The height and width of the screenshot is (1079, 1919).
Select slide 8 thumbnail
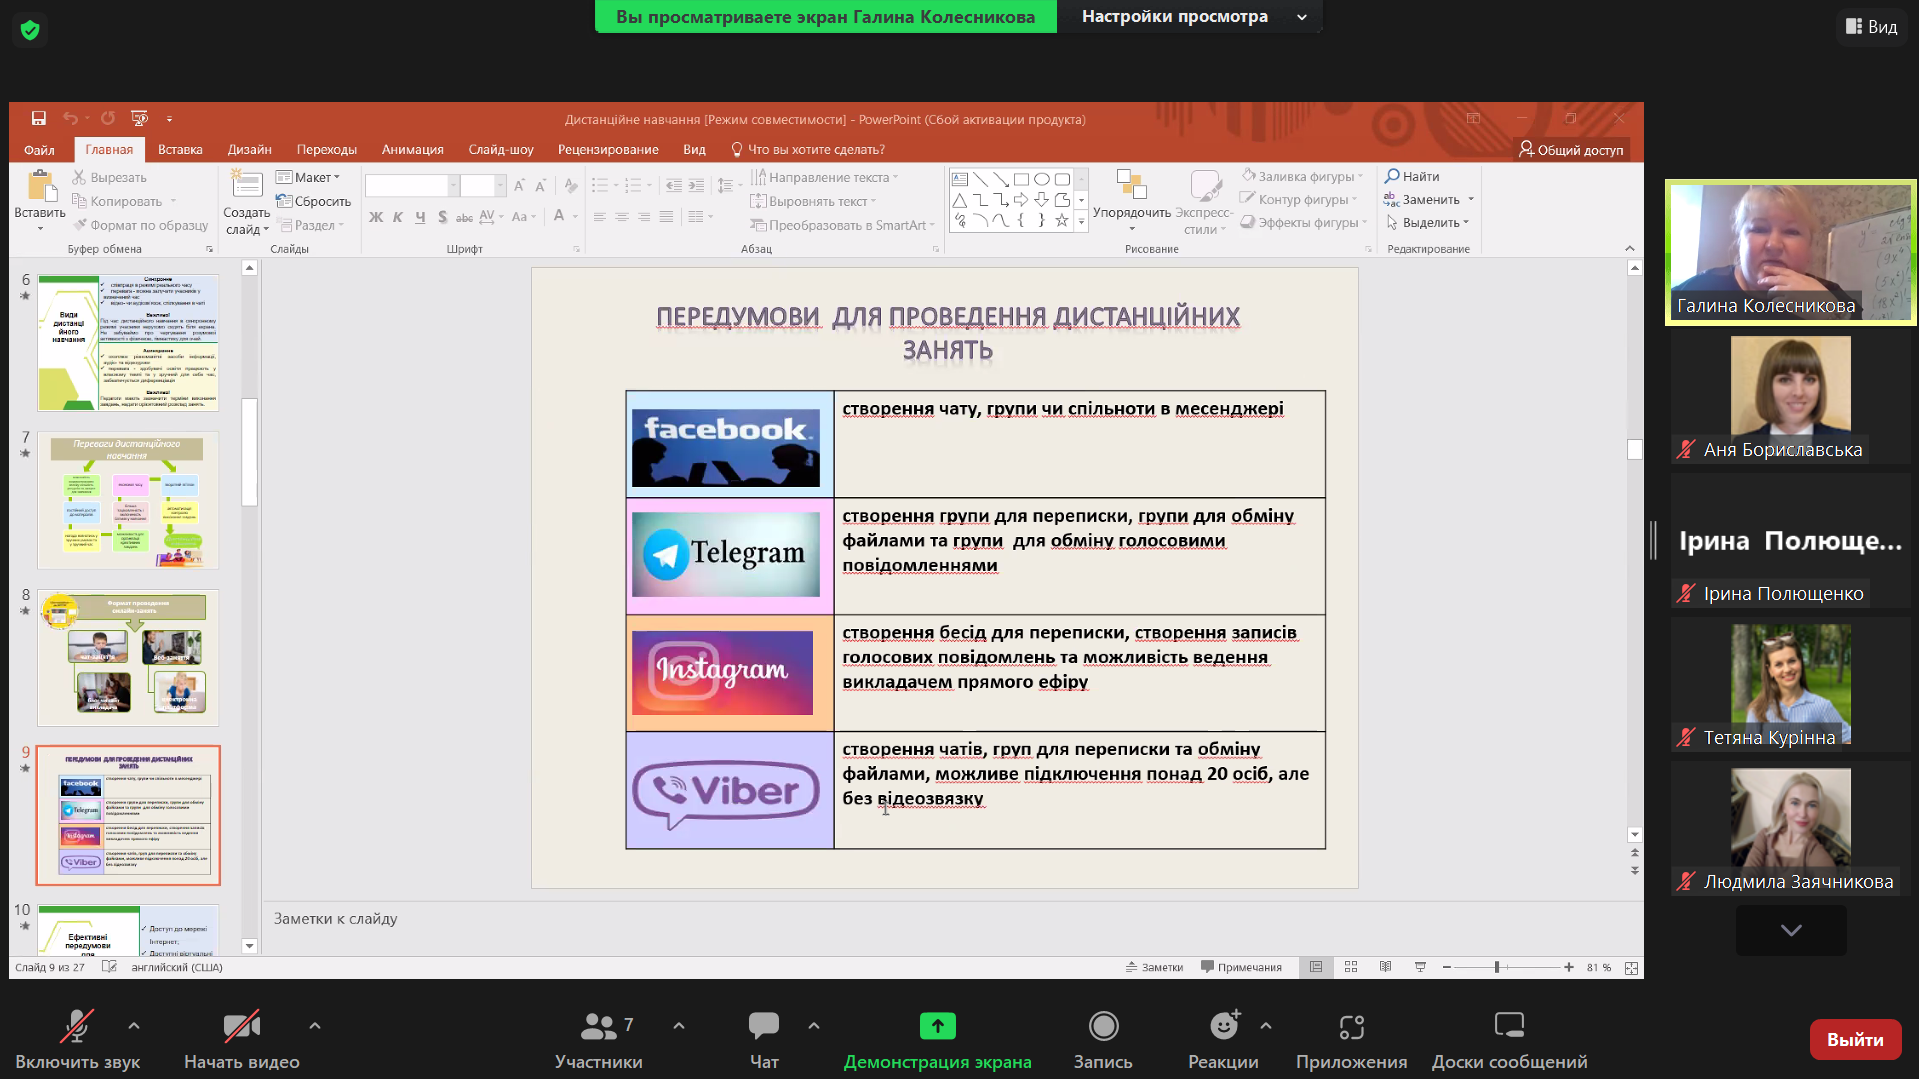[128, 657]
